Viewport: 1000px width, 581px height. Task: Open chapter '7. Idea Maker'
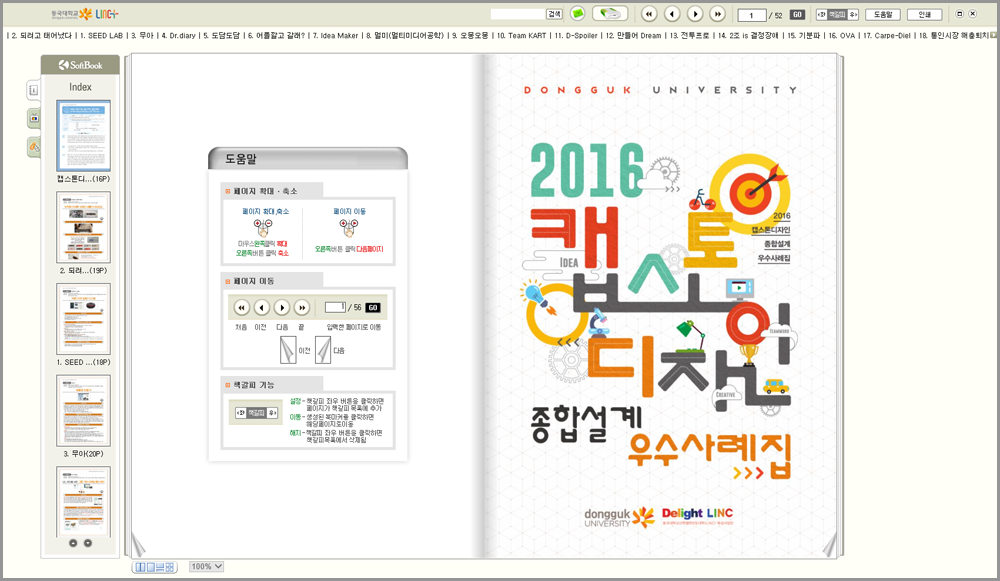point(335,36)
